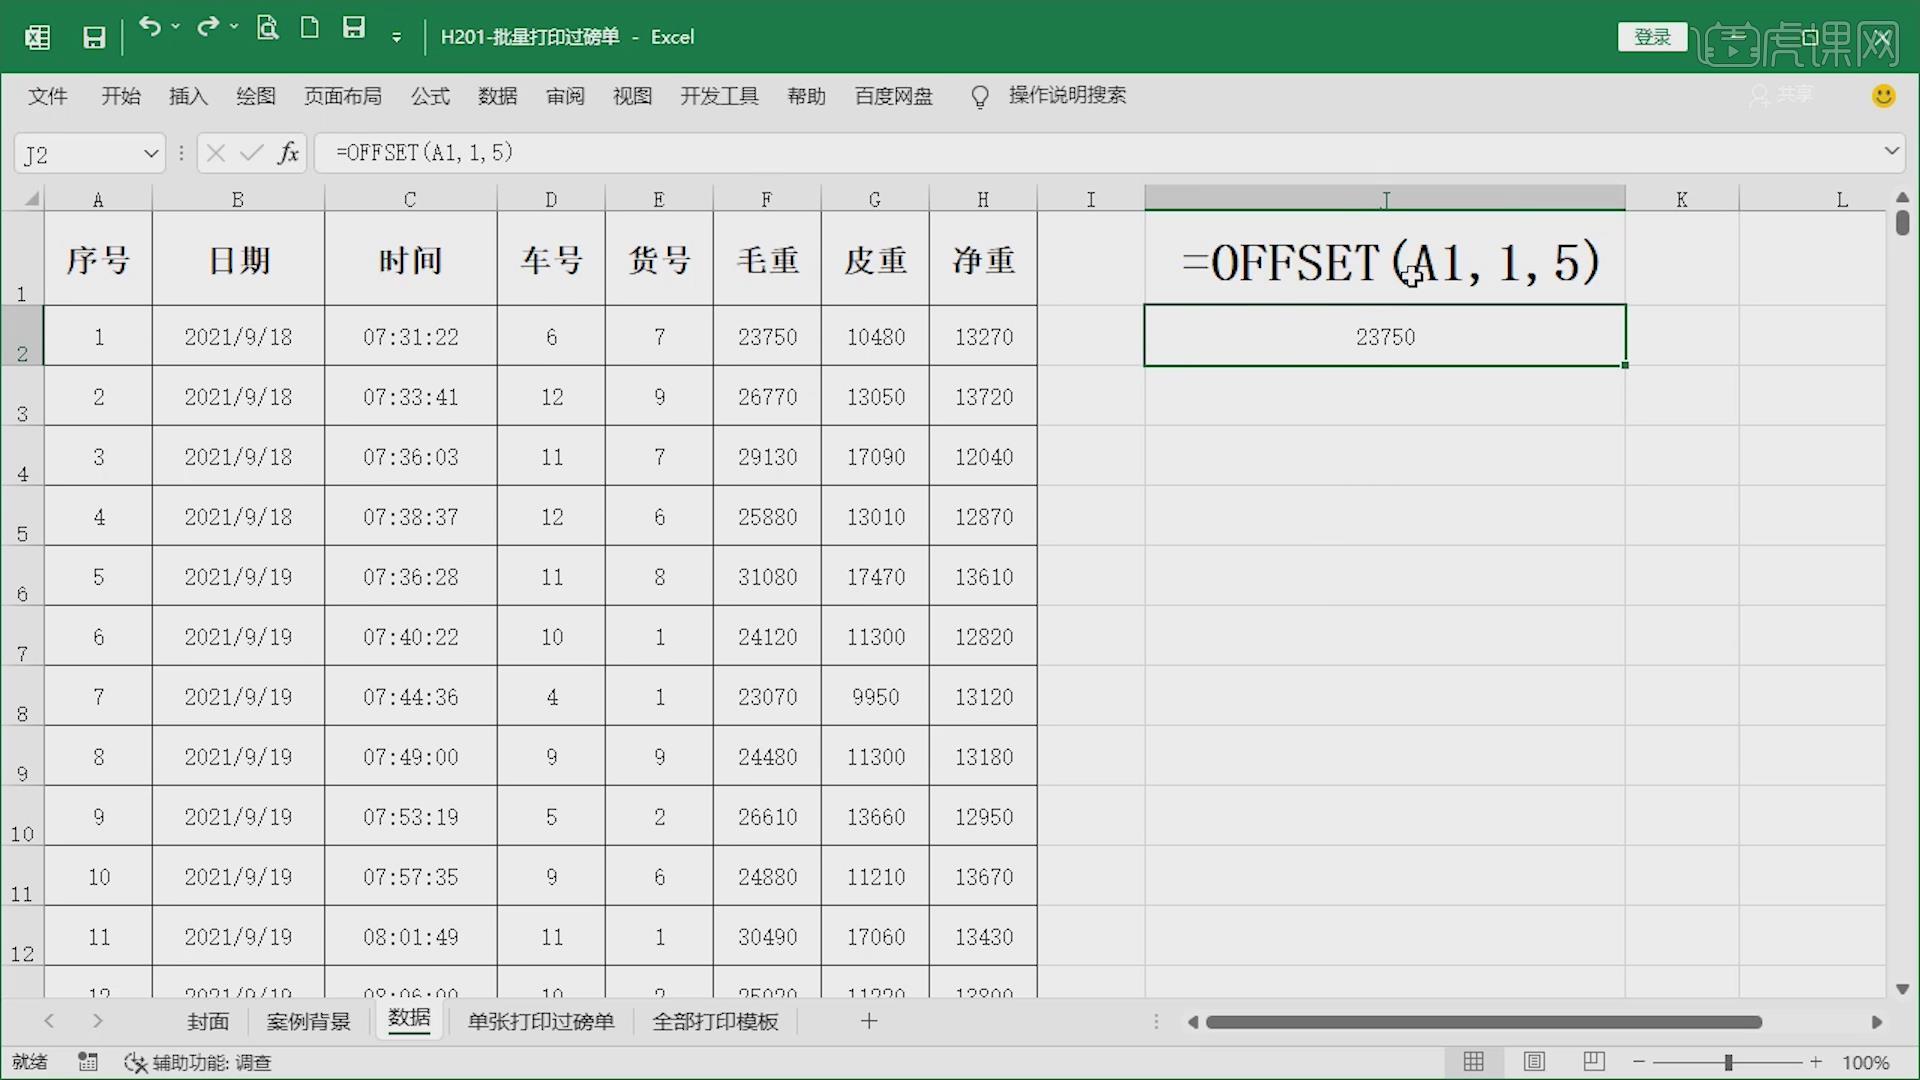Open the 视图 ribbon tab
The width and height of the screenshot is (1920, 1080).
coord(632,96)
